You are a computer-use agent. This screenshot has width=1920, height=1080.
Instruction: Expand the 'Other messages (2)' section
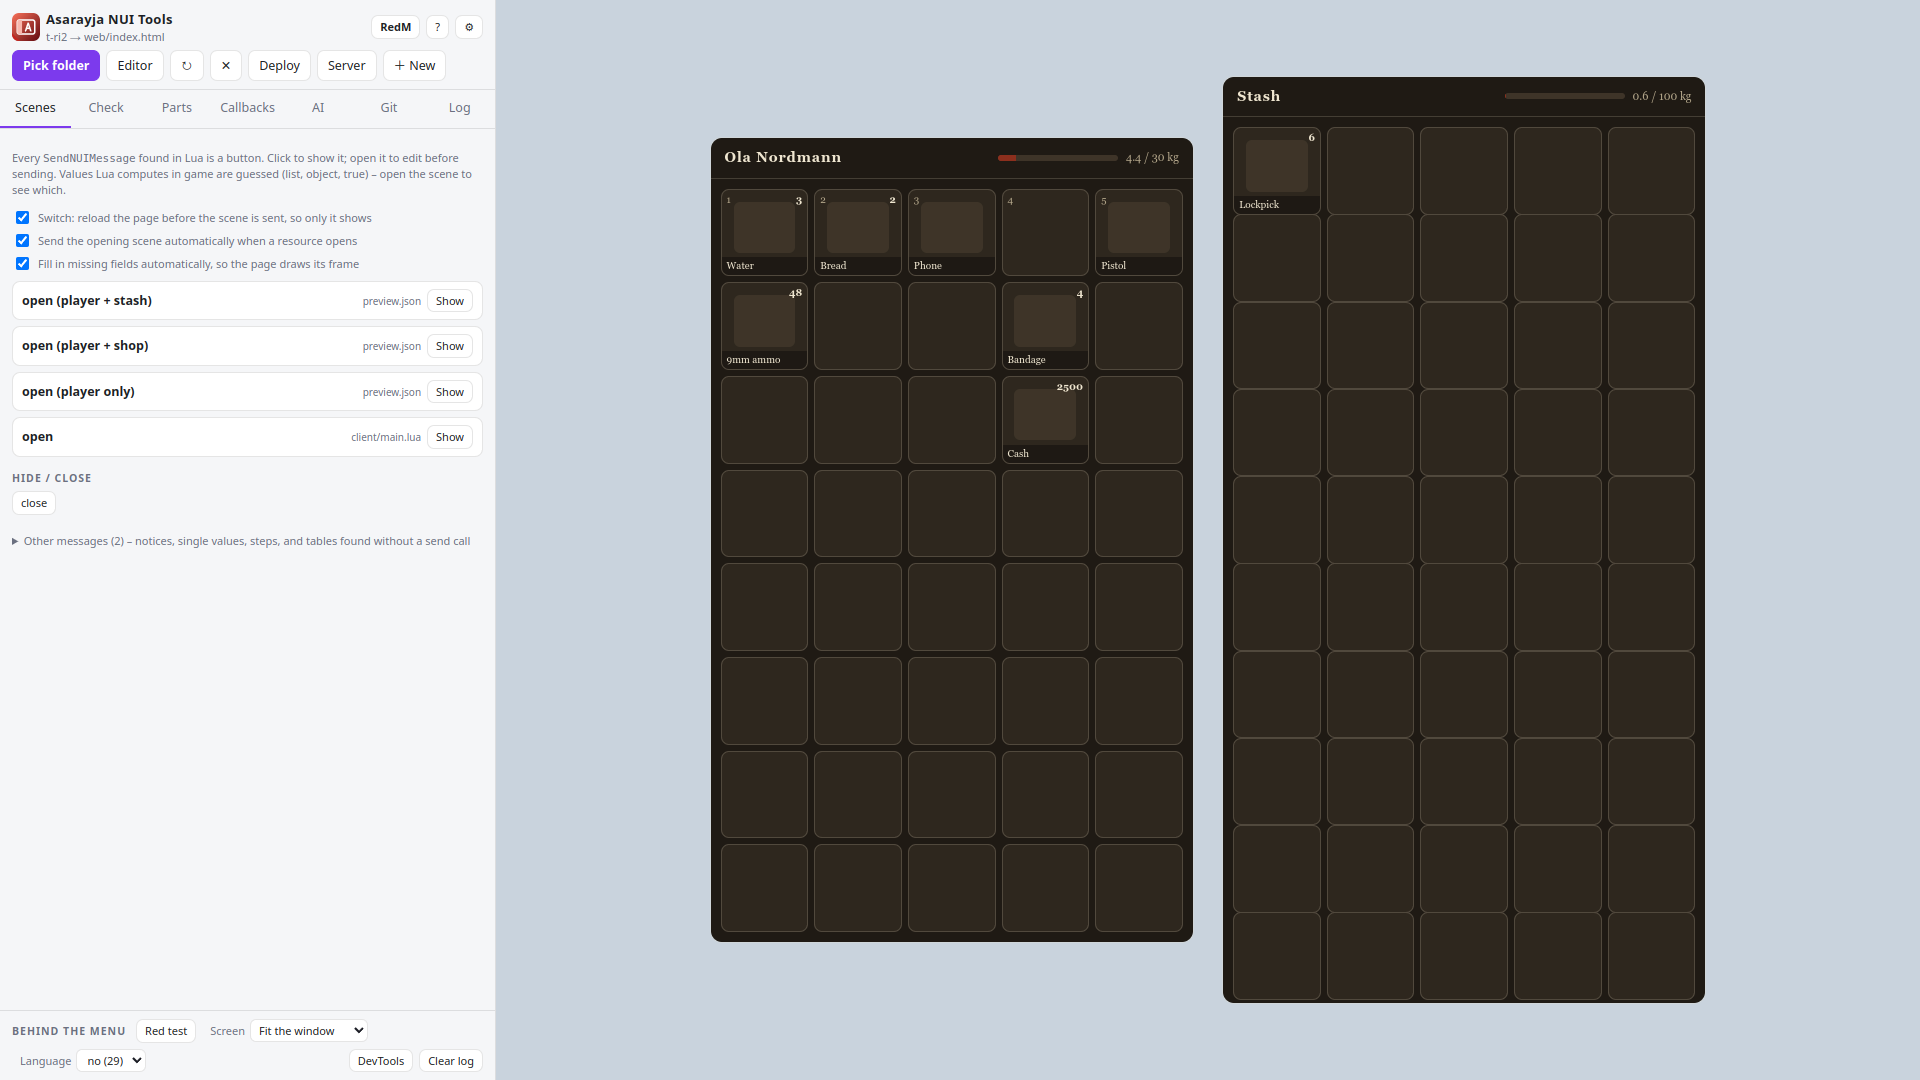coord(241,541)
